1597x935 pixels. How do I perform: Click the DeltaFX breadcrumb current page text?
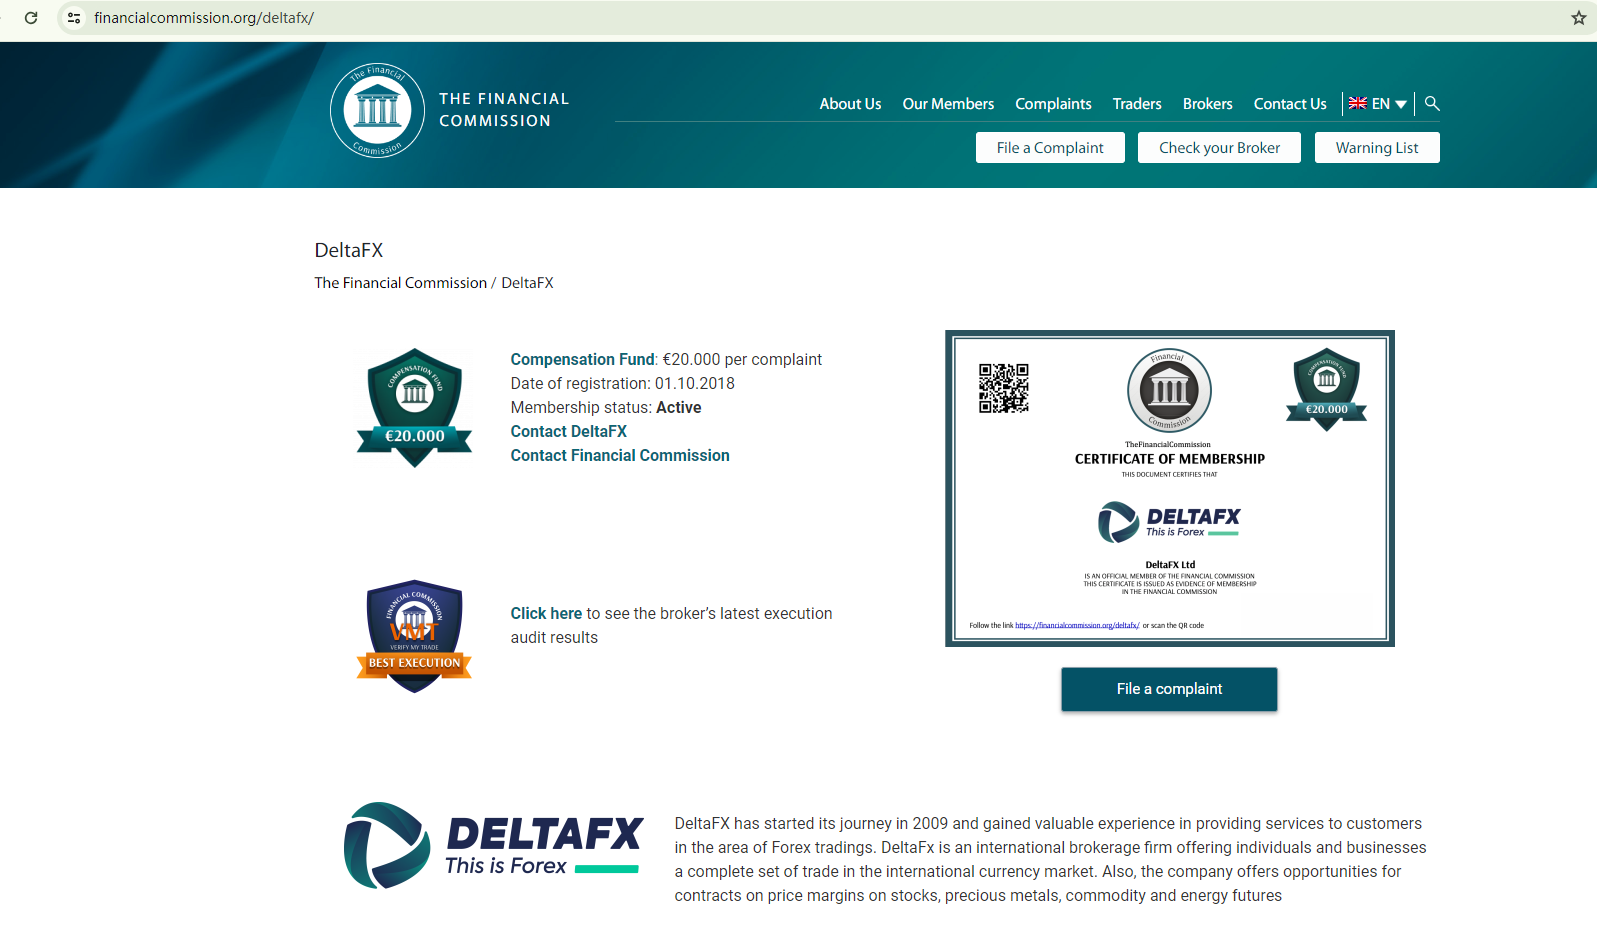[x=527, y=283]
